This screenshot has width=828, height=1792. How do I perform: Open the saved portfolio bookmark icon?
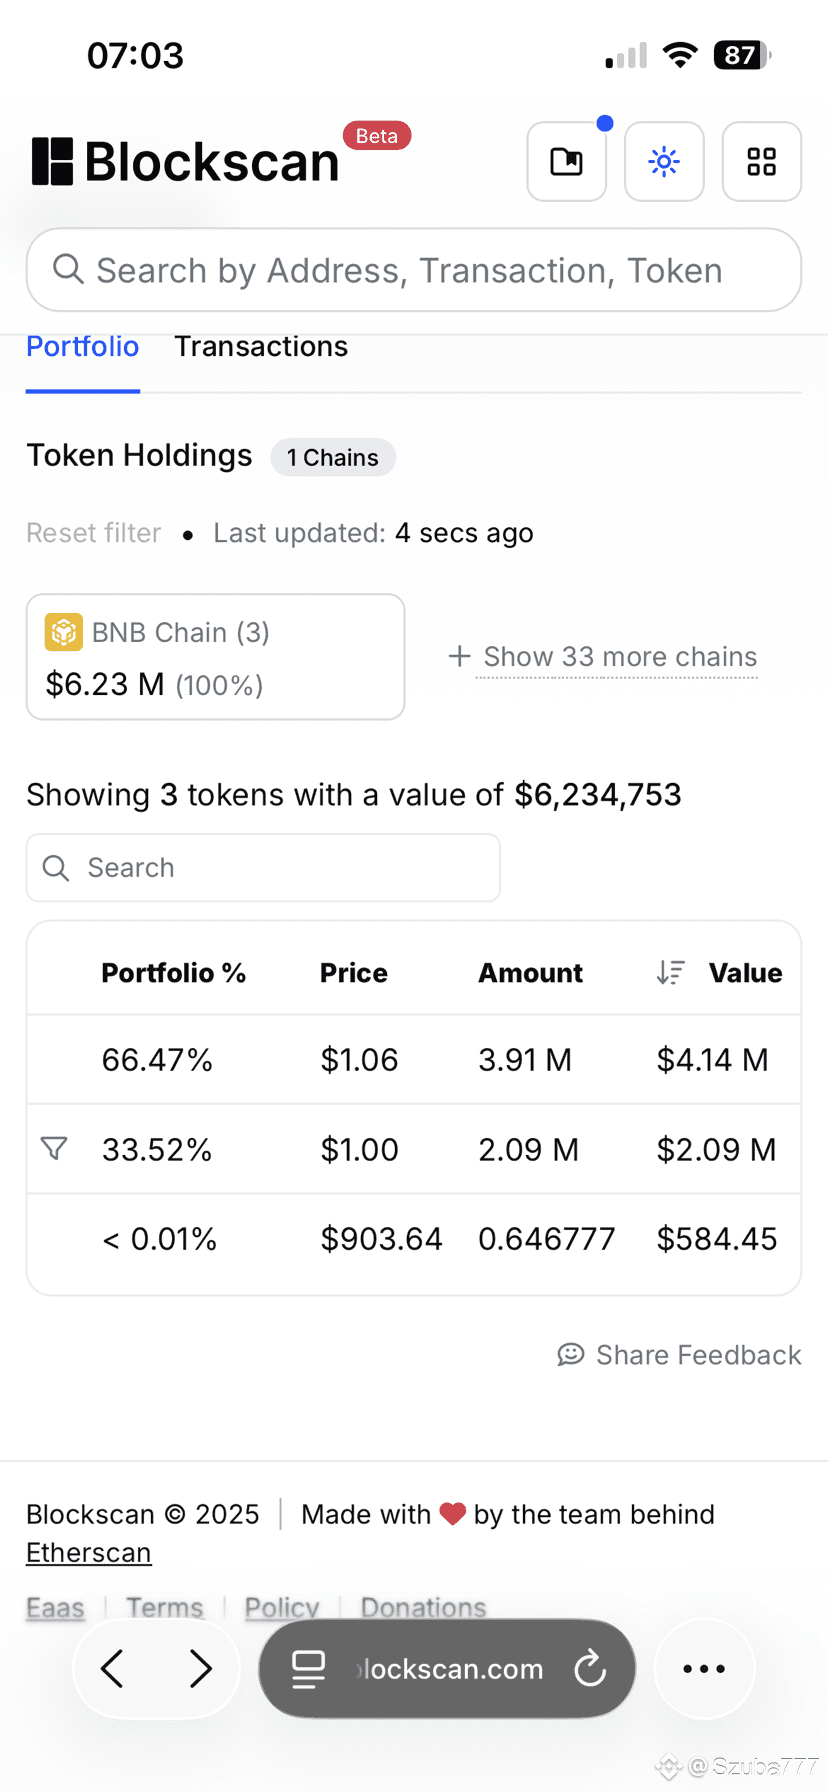click(x=566, y=161)
